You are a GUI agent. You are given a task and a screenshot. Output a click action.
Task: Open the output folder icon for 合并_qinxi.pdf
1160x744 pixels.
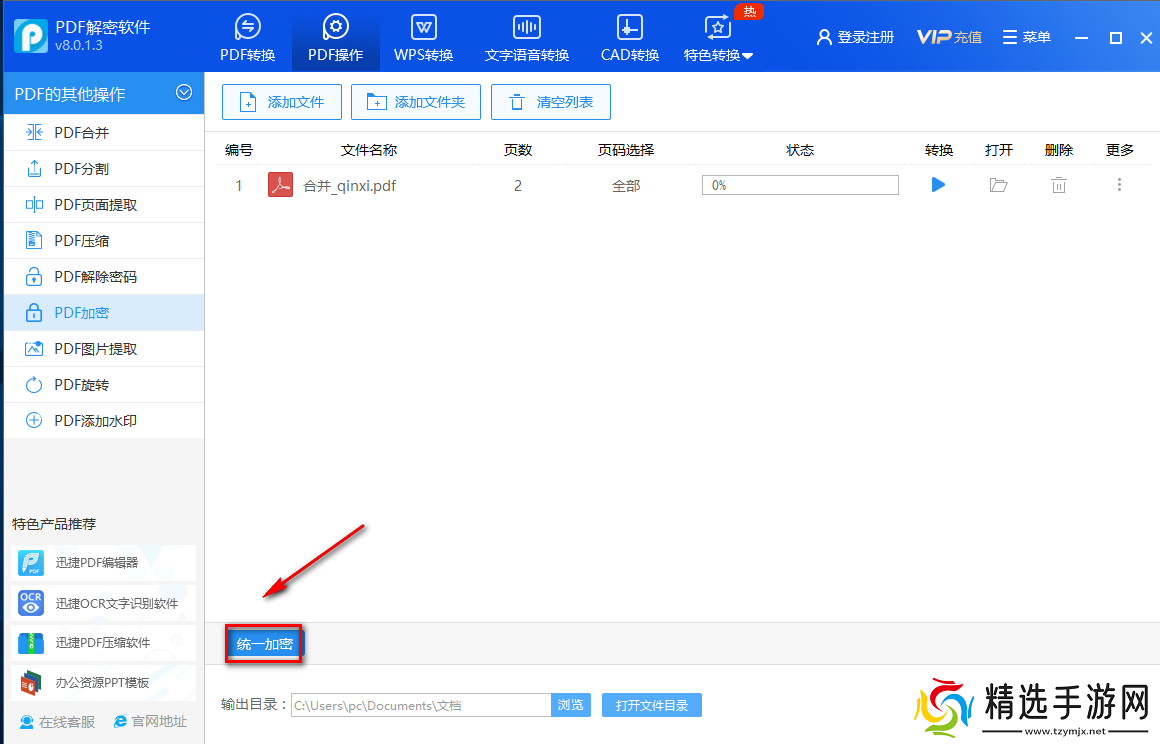point(998,184)
